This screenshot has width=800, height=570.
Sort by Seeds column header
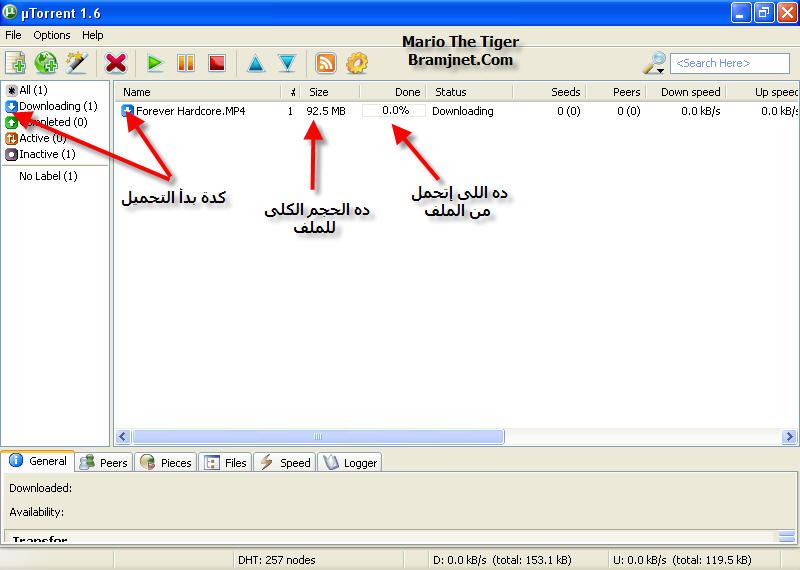549,92
